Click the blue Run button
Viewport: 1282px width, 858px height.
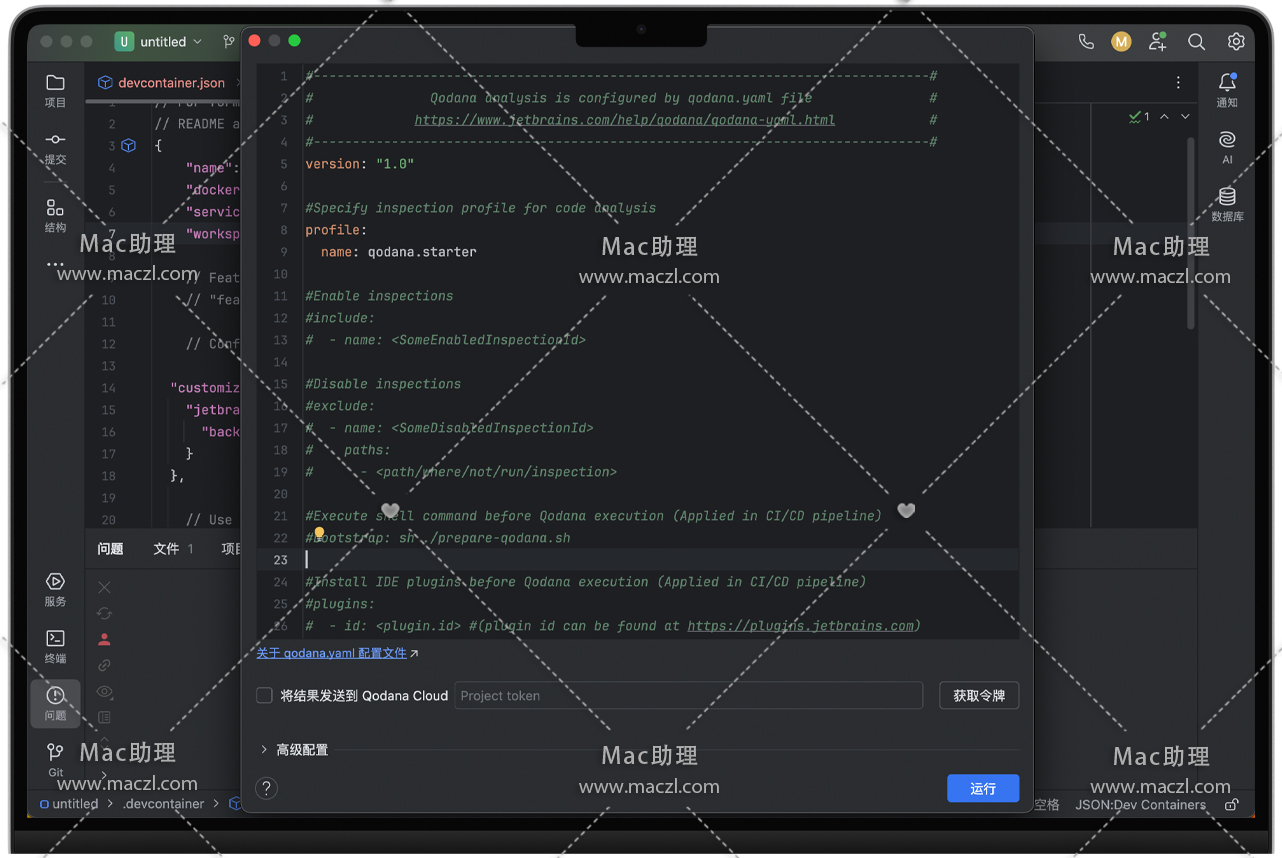coord(982,789)
